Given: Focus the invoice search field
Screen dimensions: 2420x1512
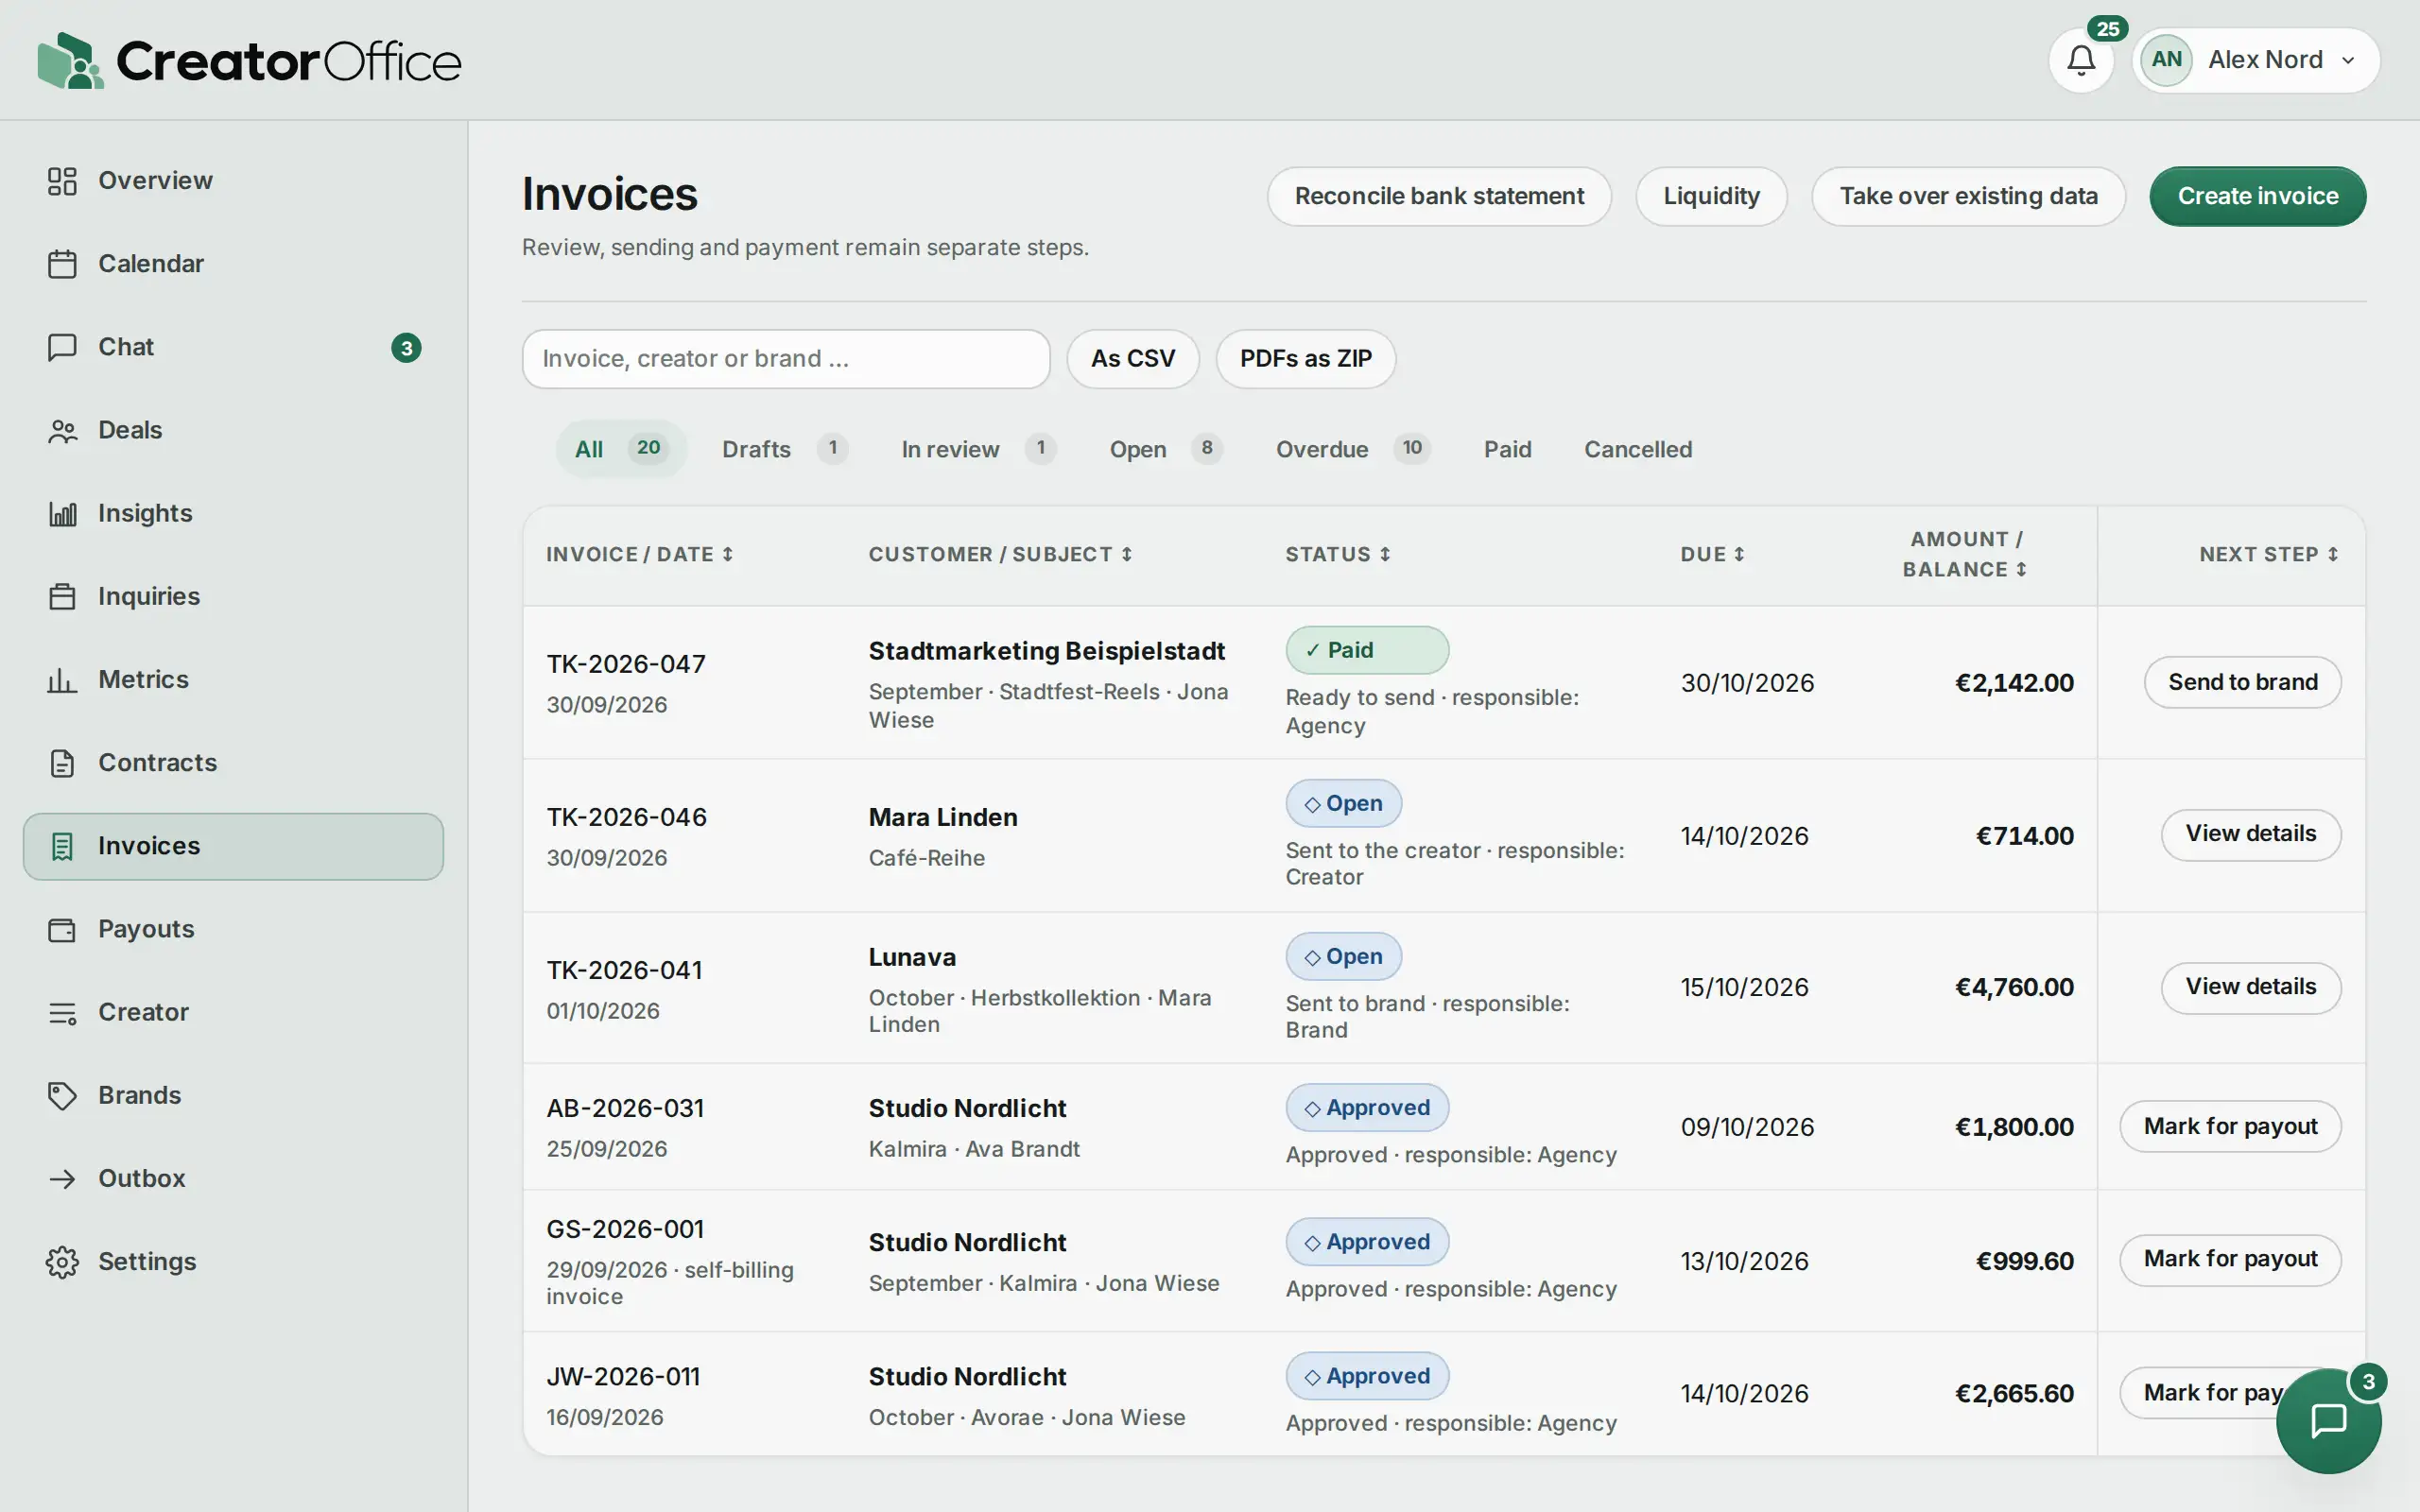Looking at the screenshot, I should pyautogui.click(x=786, y=358).
